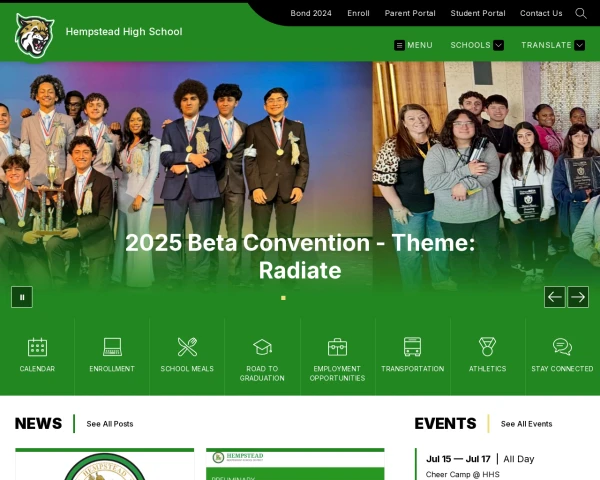The height and width of the screenshot is (480, 600).
Task: Open the Contact Us page
Action: coord(541,13)
